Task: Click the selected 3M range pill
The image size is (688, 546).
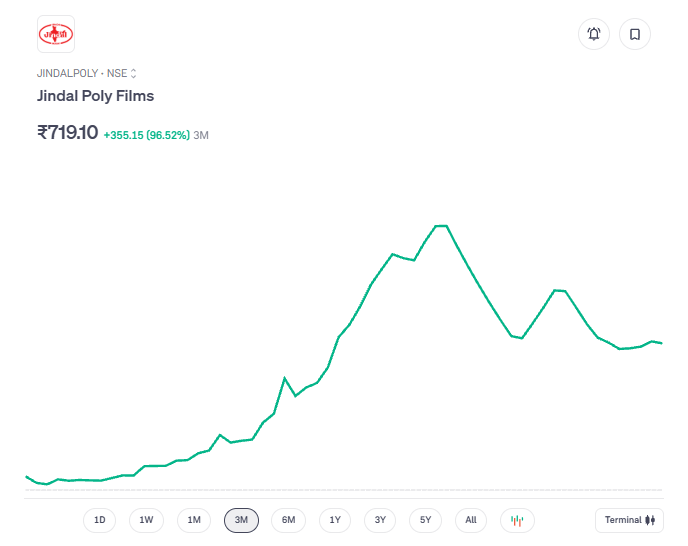Action: (x=241, y=520)
